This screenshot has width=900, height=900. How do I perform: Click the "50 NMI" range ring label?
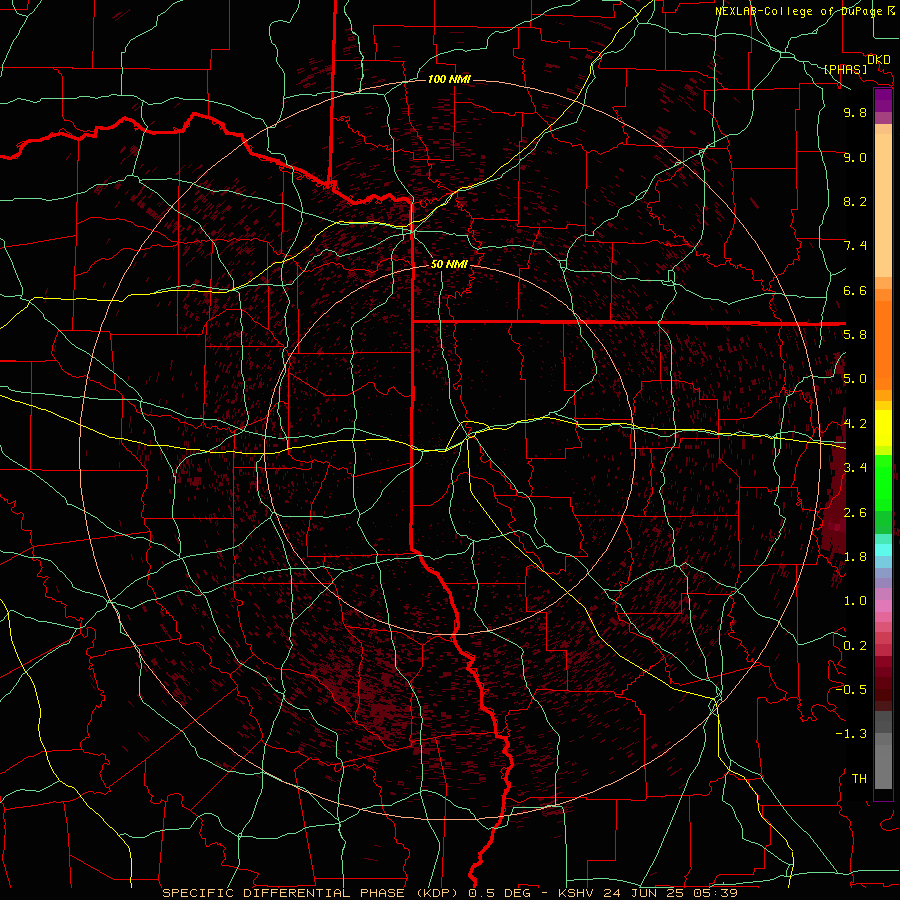coord(449,265)
